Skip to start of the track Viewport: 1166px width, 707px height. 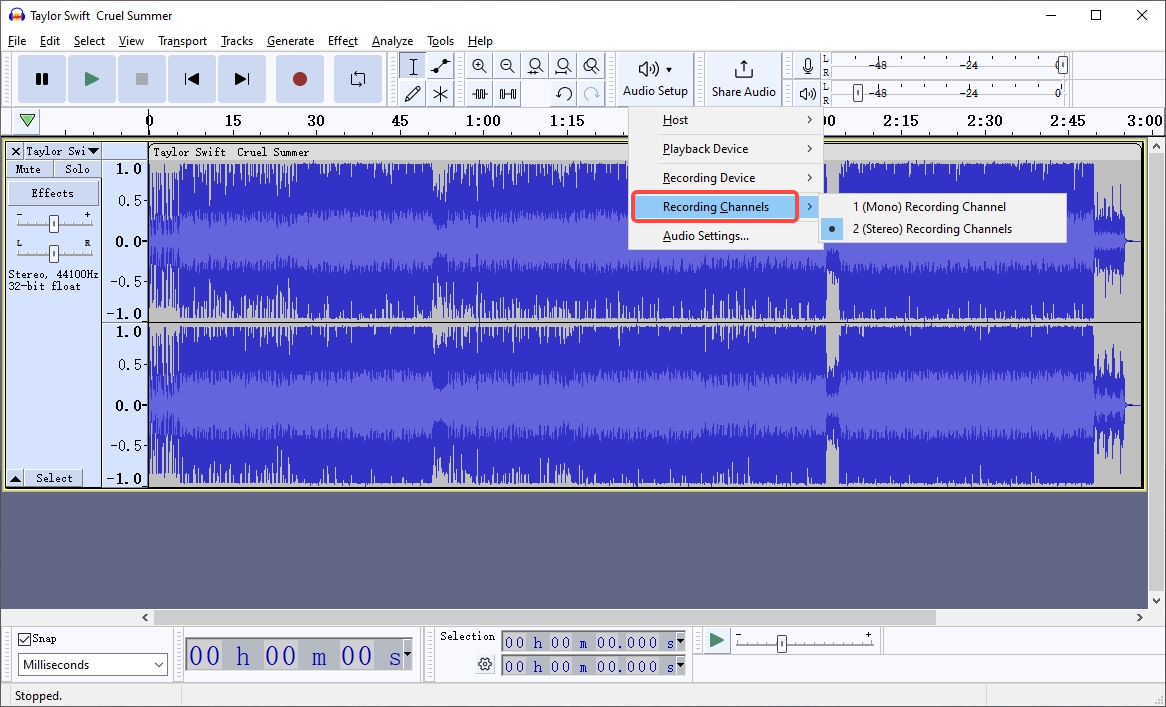[x=192, y=79]
